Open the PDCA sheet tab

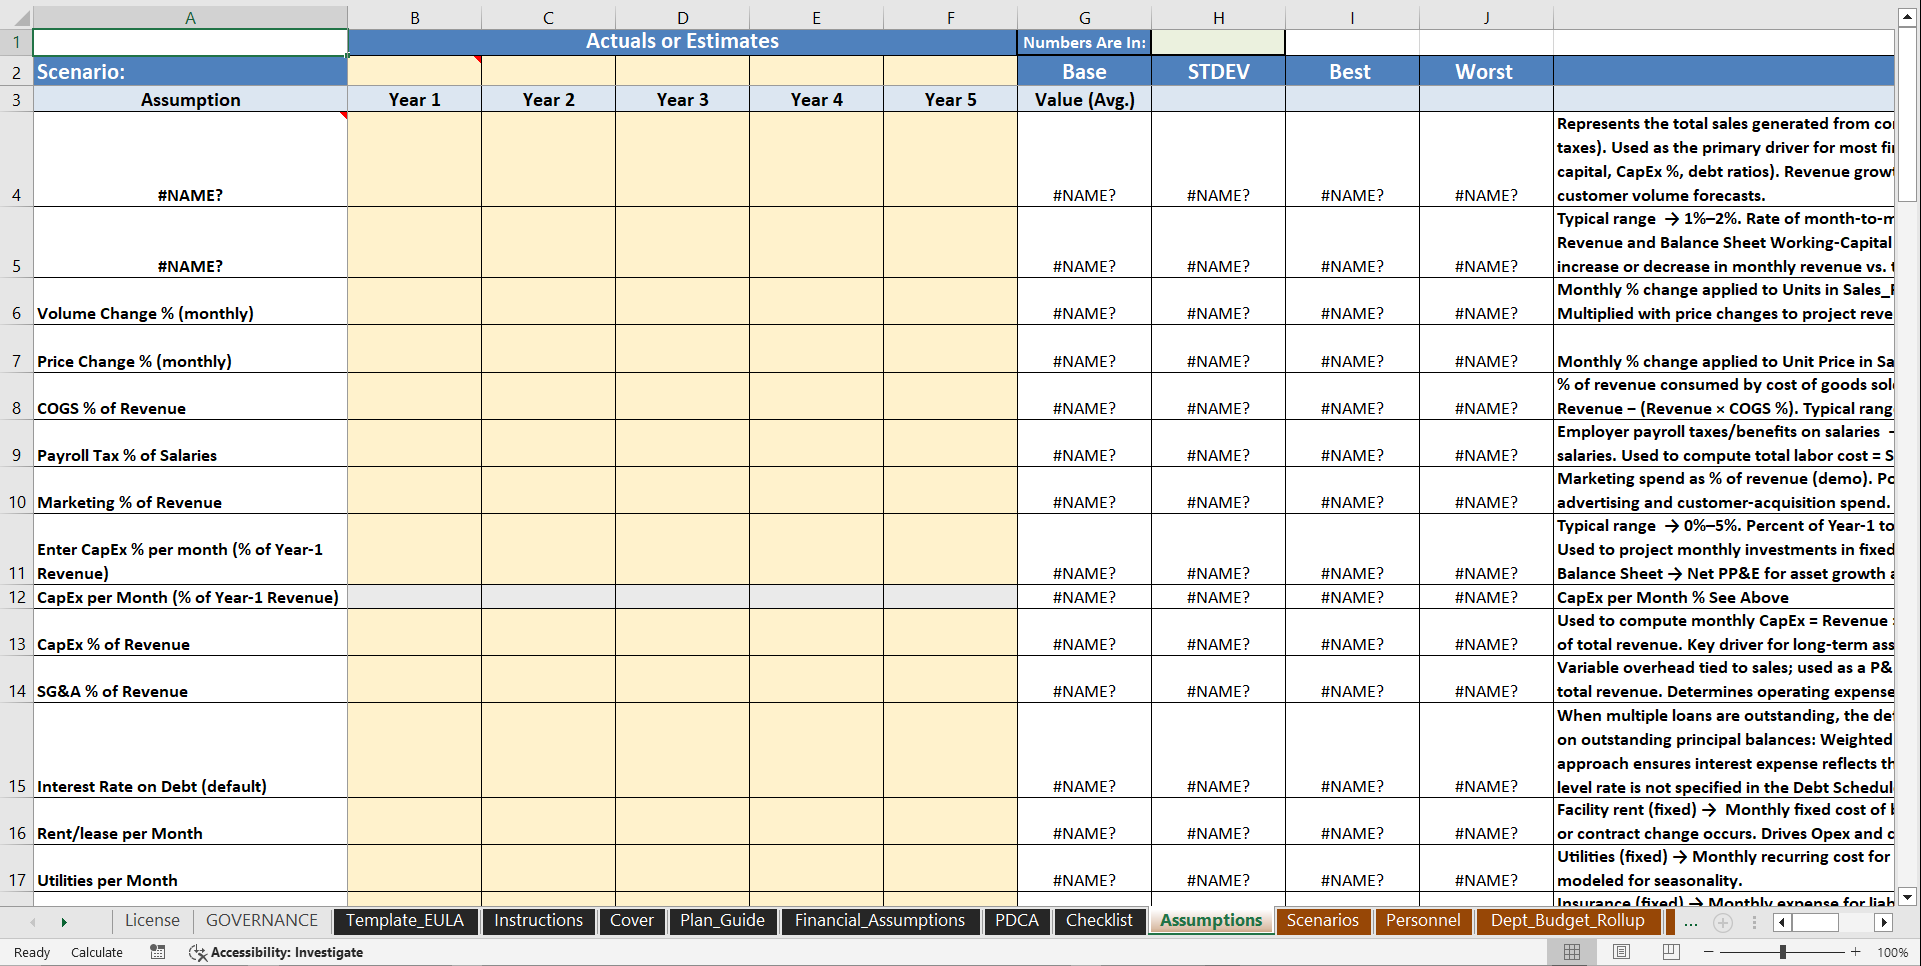point(1016,920)
